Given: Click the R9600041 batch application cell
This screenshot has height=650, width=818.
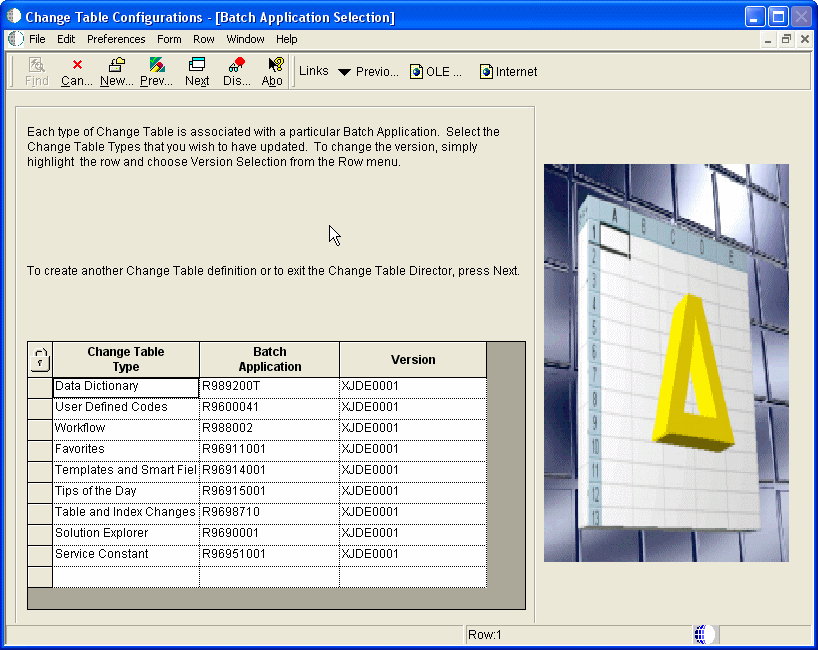Looking at the screenshot, I should click(x=269, y=408).
